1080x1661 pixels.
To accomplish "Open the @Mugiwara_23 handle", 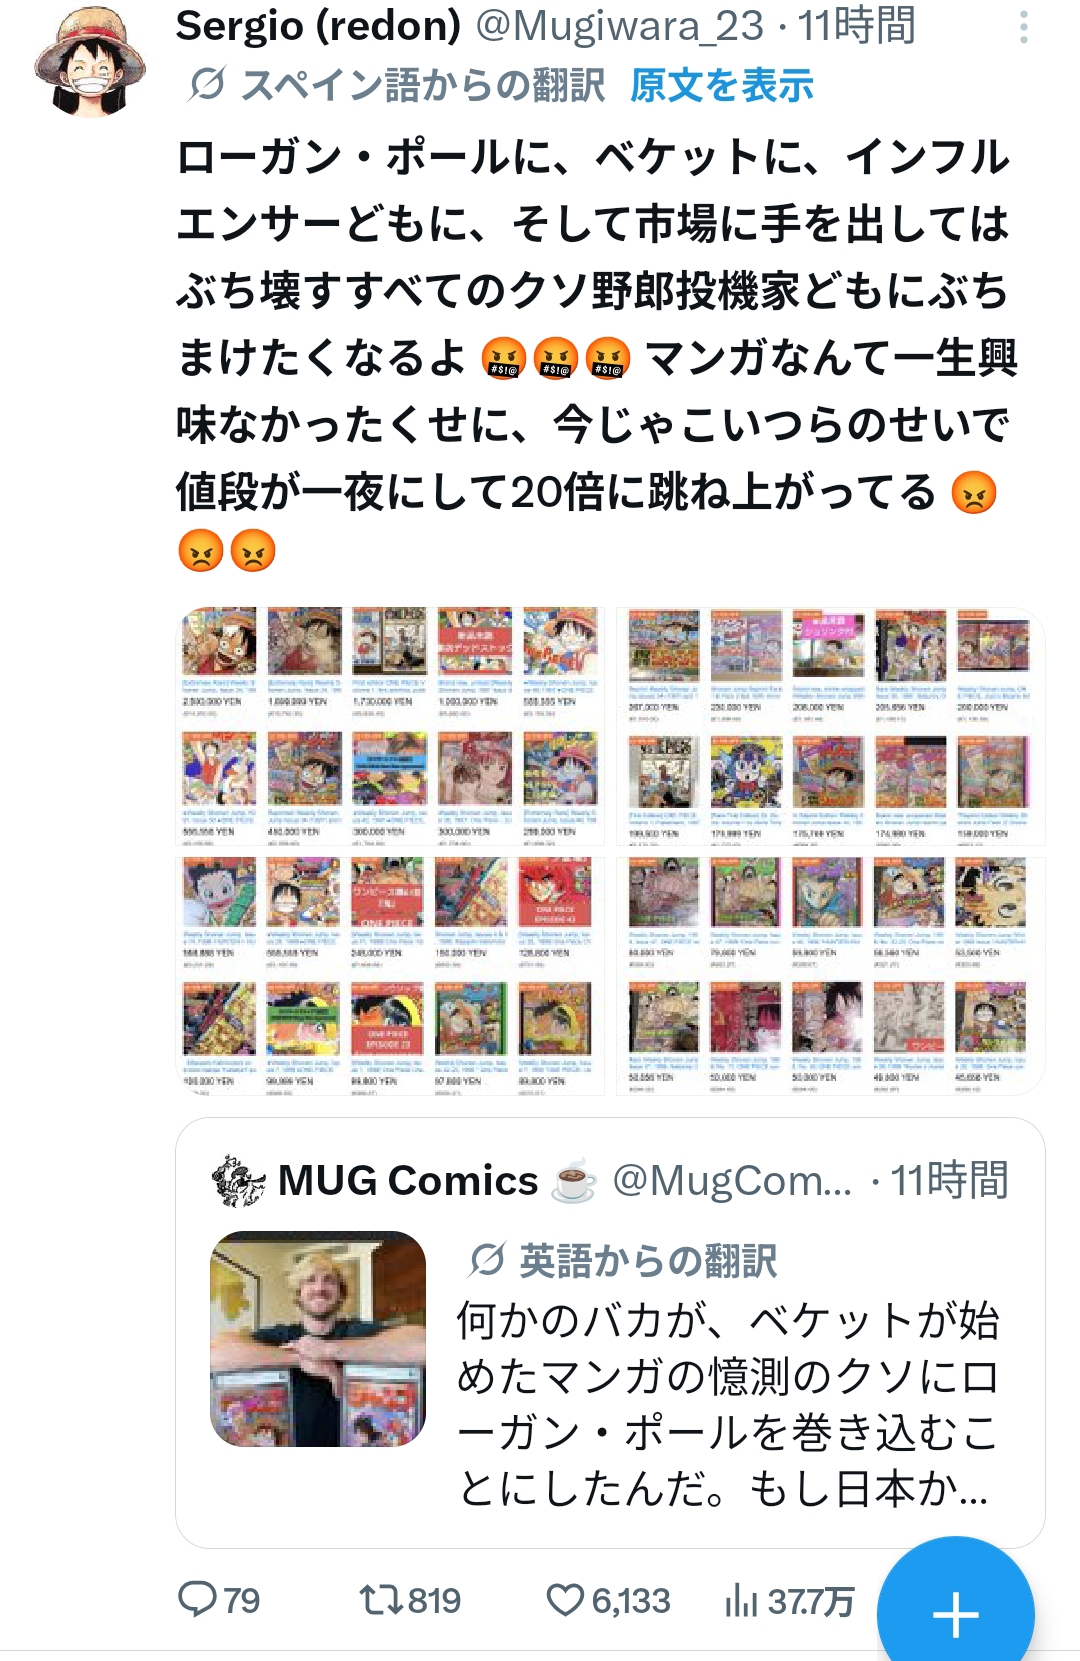I will click(x=619, y=26).
